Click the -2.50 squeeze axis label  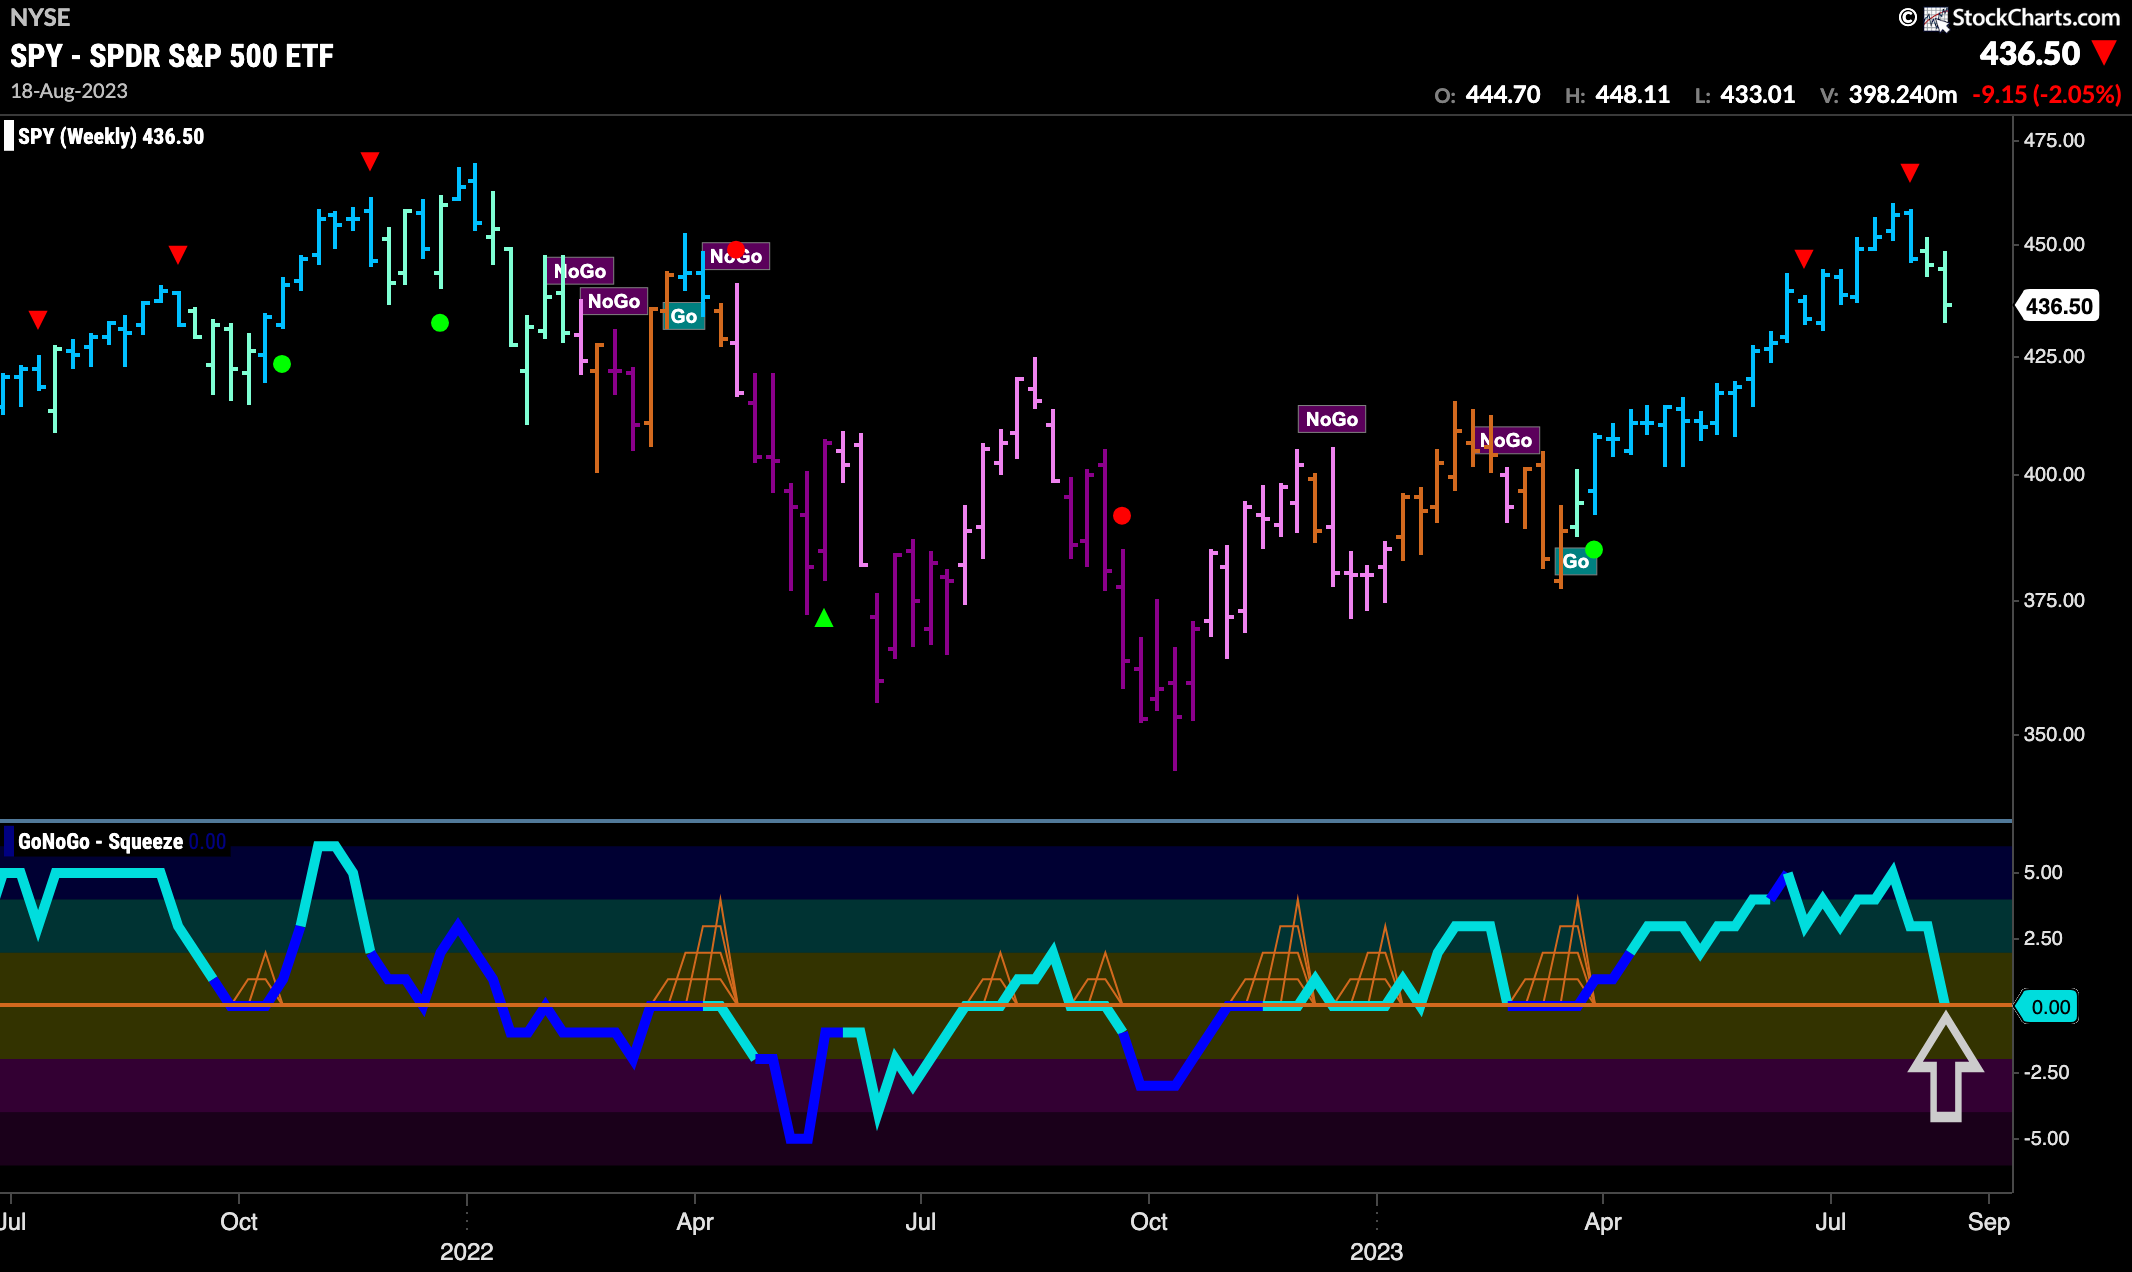click(2044, 1072)
